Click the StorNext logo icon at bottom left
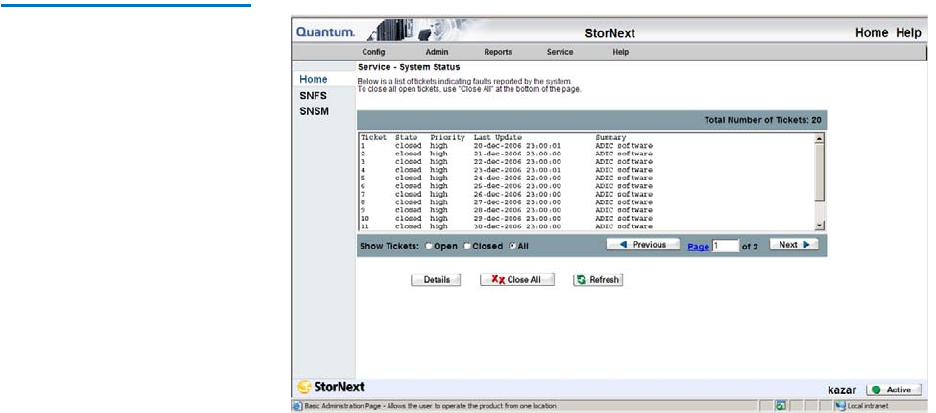Screen dimensions: 936x413 tap(304, 387)
